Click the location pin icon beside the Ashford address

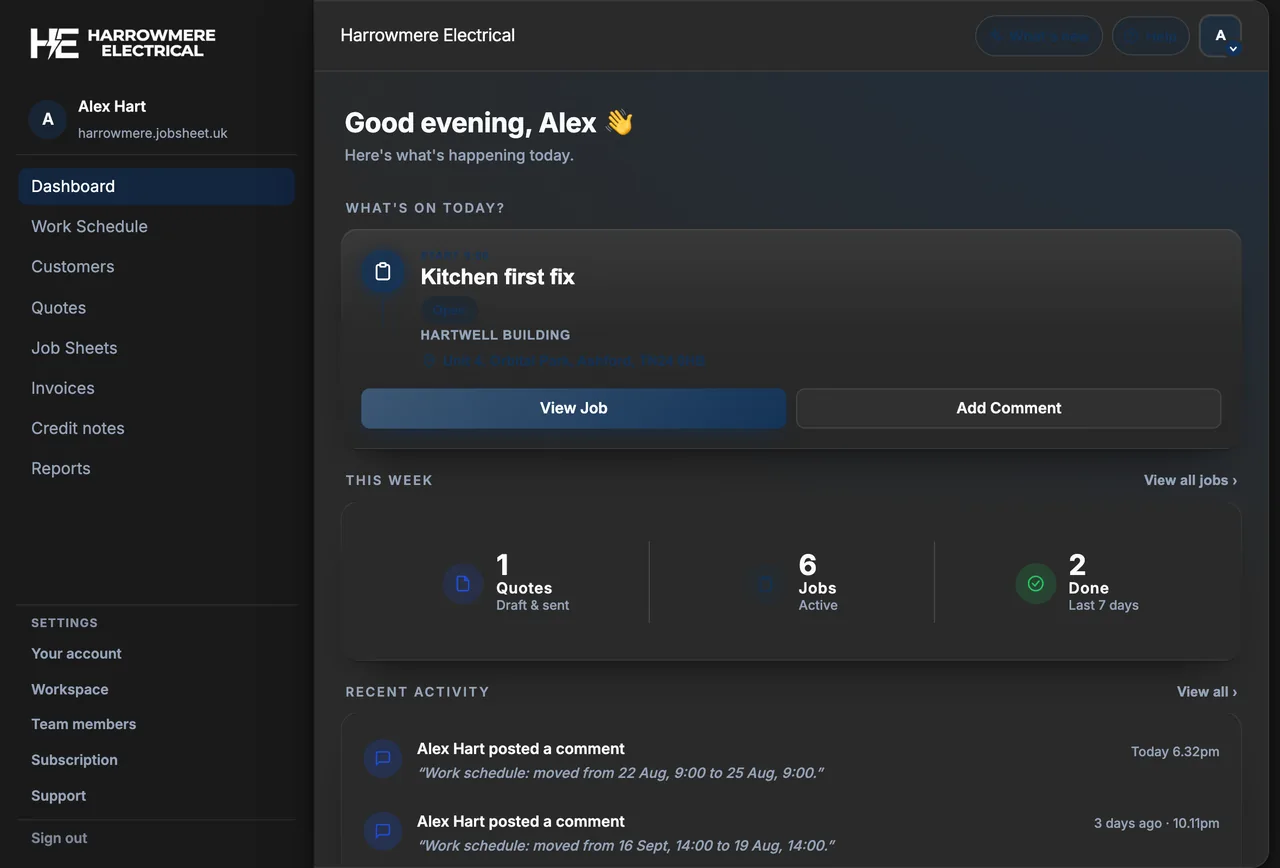click(429, 360)
